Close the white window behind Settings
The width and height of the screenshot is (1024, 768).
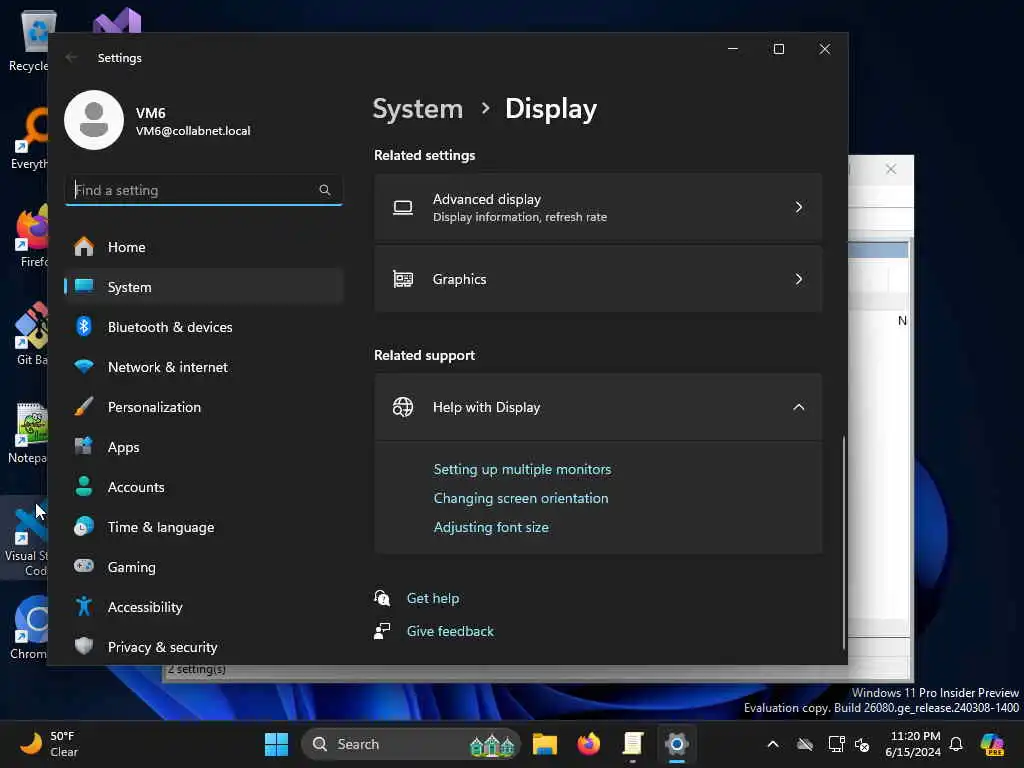pyautogui.click(x=891, y=169)
